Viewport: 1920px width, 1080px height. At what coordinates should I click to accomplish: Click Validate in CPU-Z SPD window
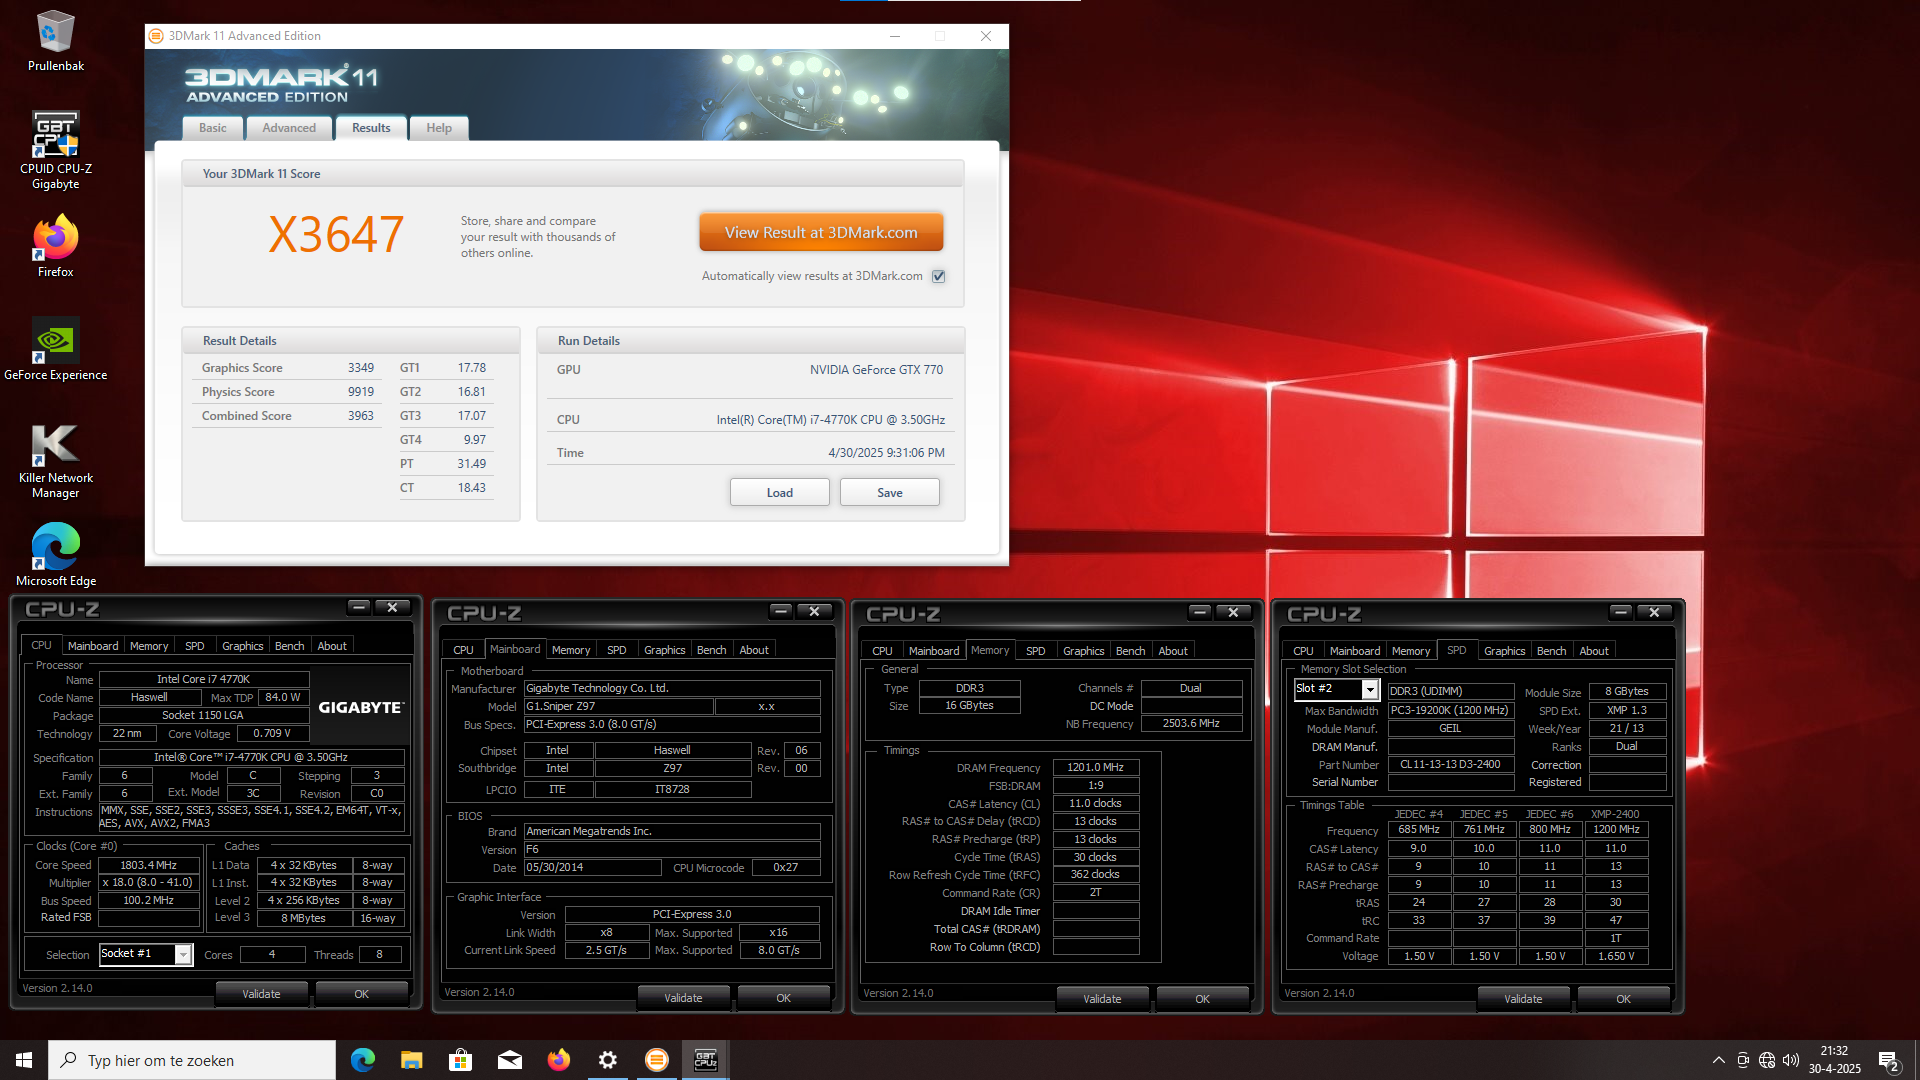click(1523, 999)
